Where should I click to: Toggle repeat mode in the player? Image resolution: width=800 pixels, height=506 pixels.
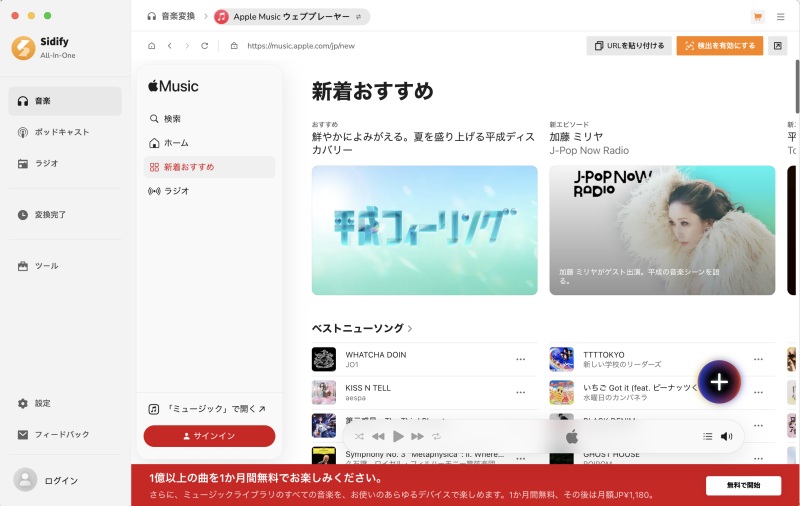tap(436, 436)
